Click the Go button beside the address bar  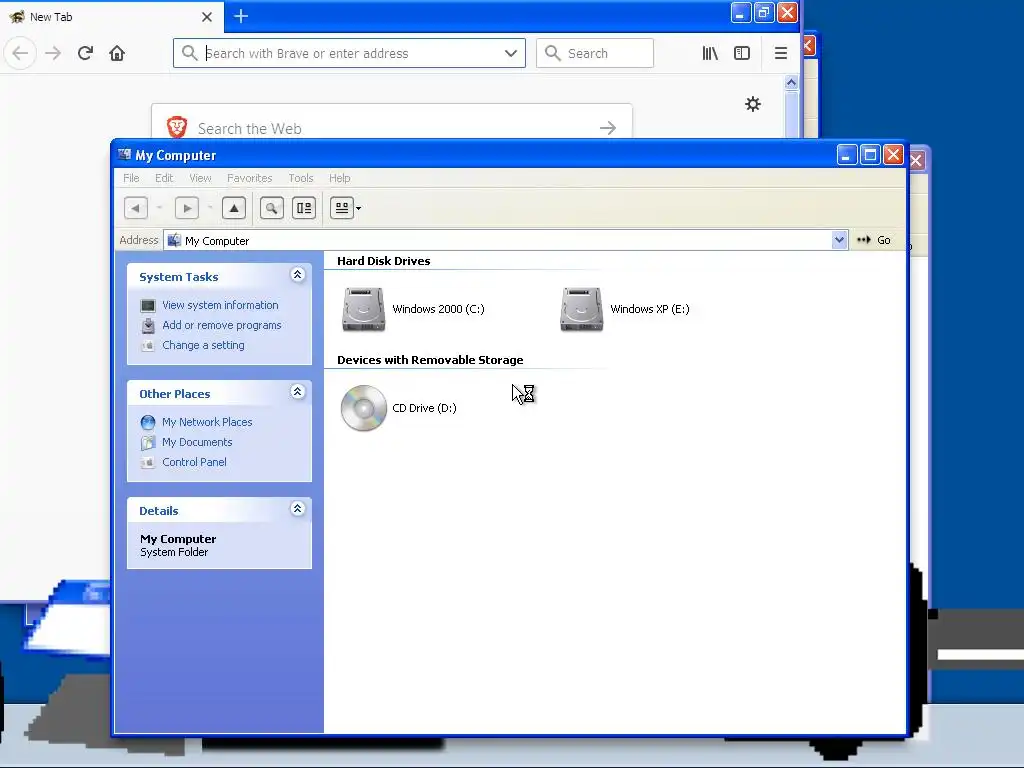point(874,240)
